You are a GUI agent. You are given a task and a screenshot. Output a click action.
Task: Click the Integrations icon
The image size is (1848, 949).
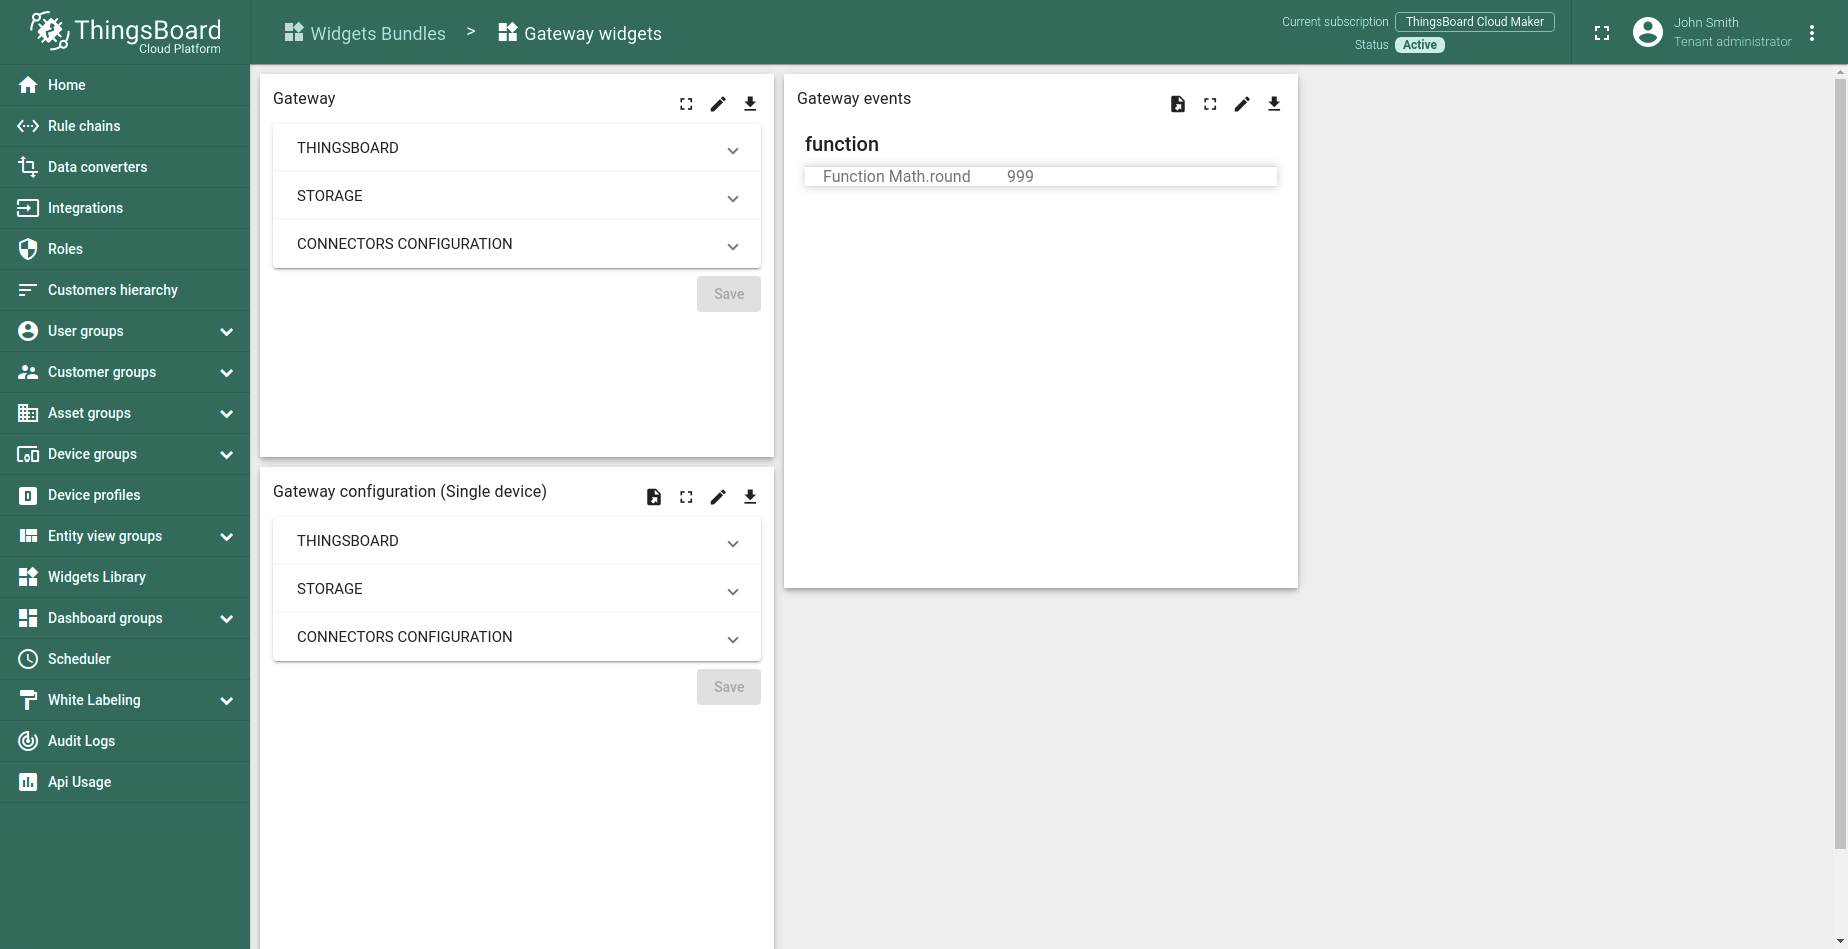pos(28,208)
